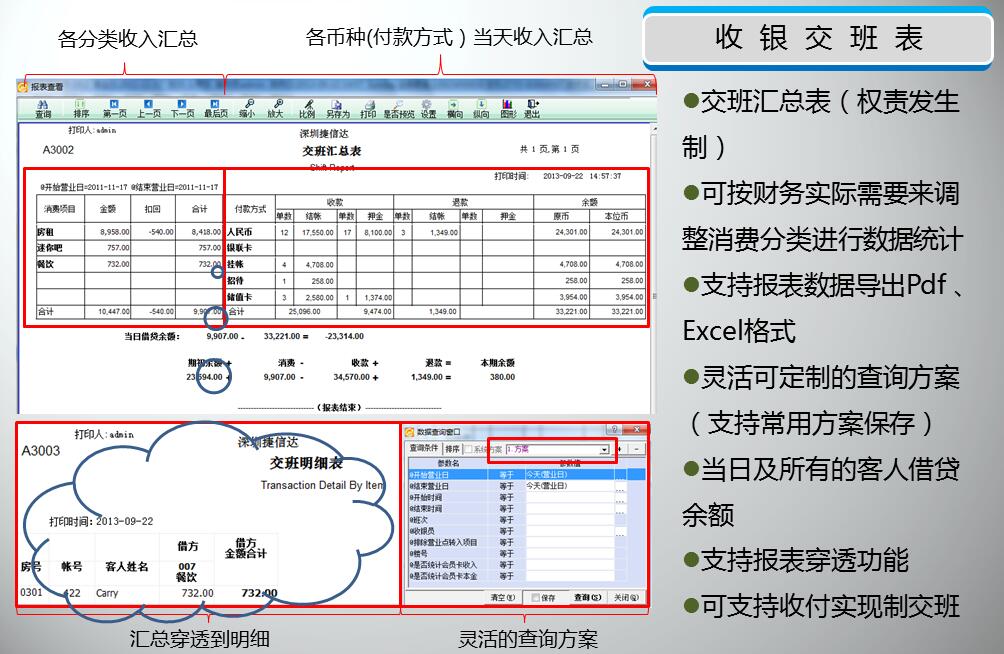Expand the 1.方案 scheme dropdown
This screenshot has height=654, width=1004.
point(604,450)
